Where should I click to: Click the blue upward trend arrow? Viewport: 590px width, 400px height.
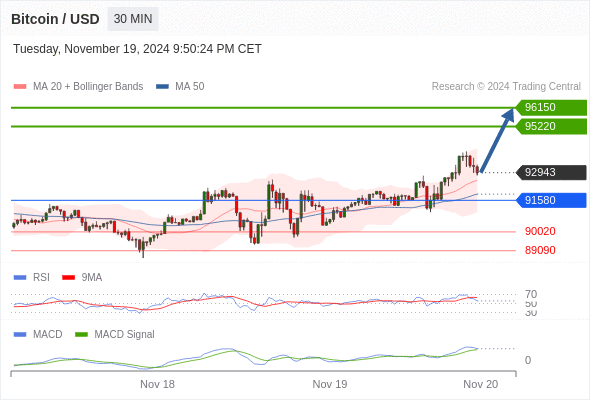point(497,141)
